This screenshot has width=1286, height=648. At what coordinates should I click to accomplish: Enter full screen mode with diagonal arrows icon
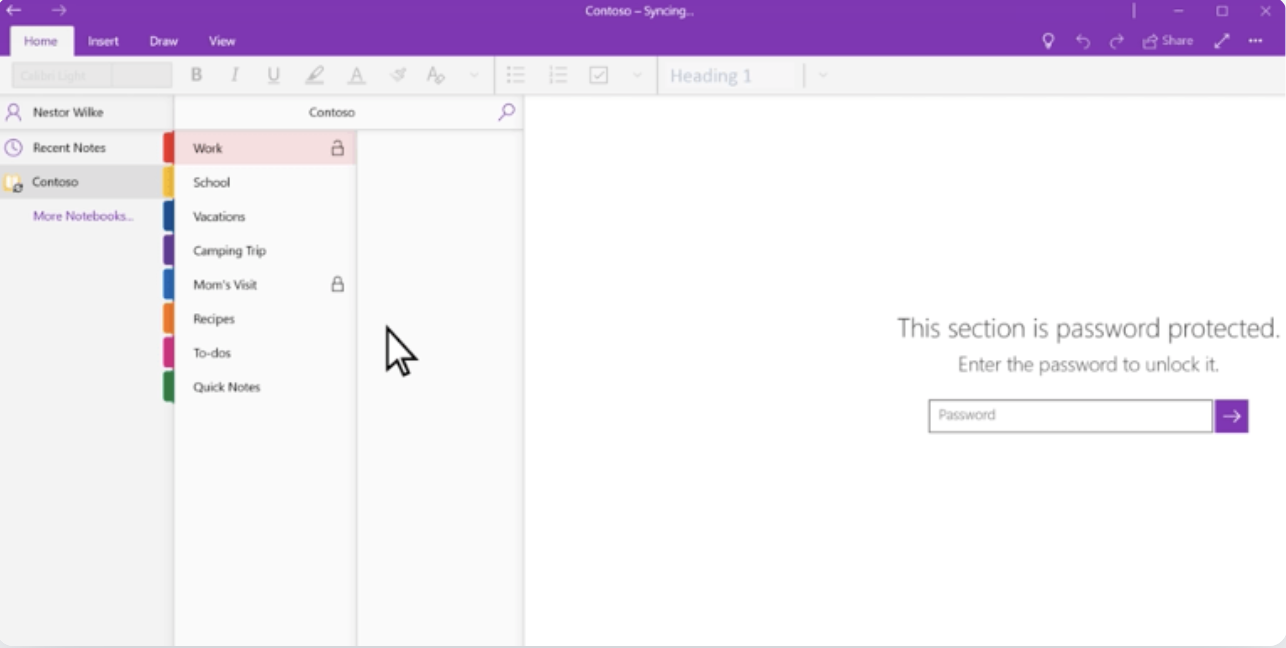click(x=1222, y=41)
